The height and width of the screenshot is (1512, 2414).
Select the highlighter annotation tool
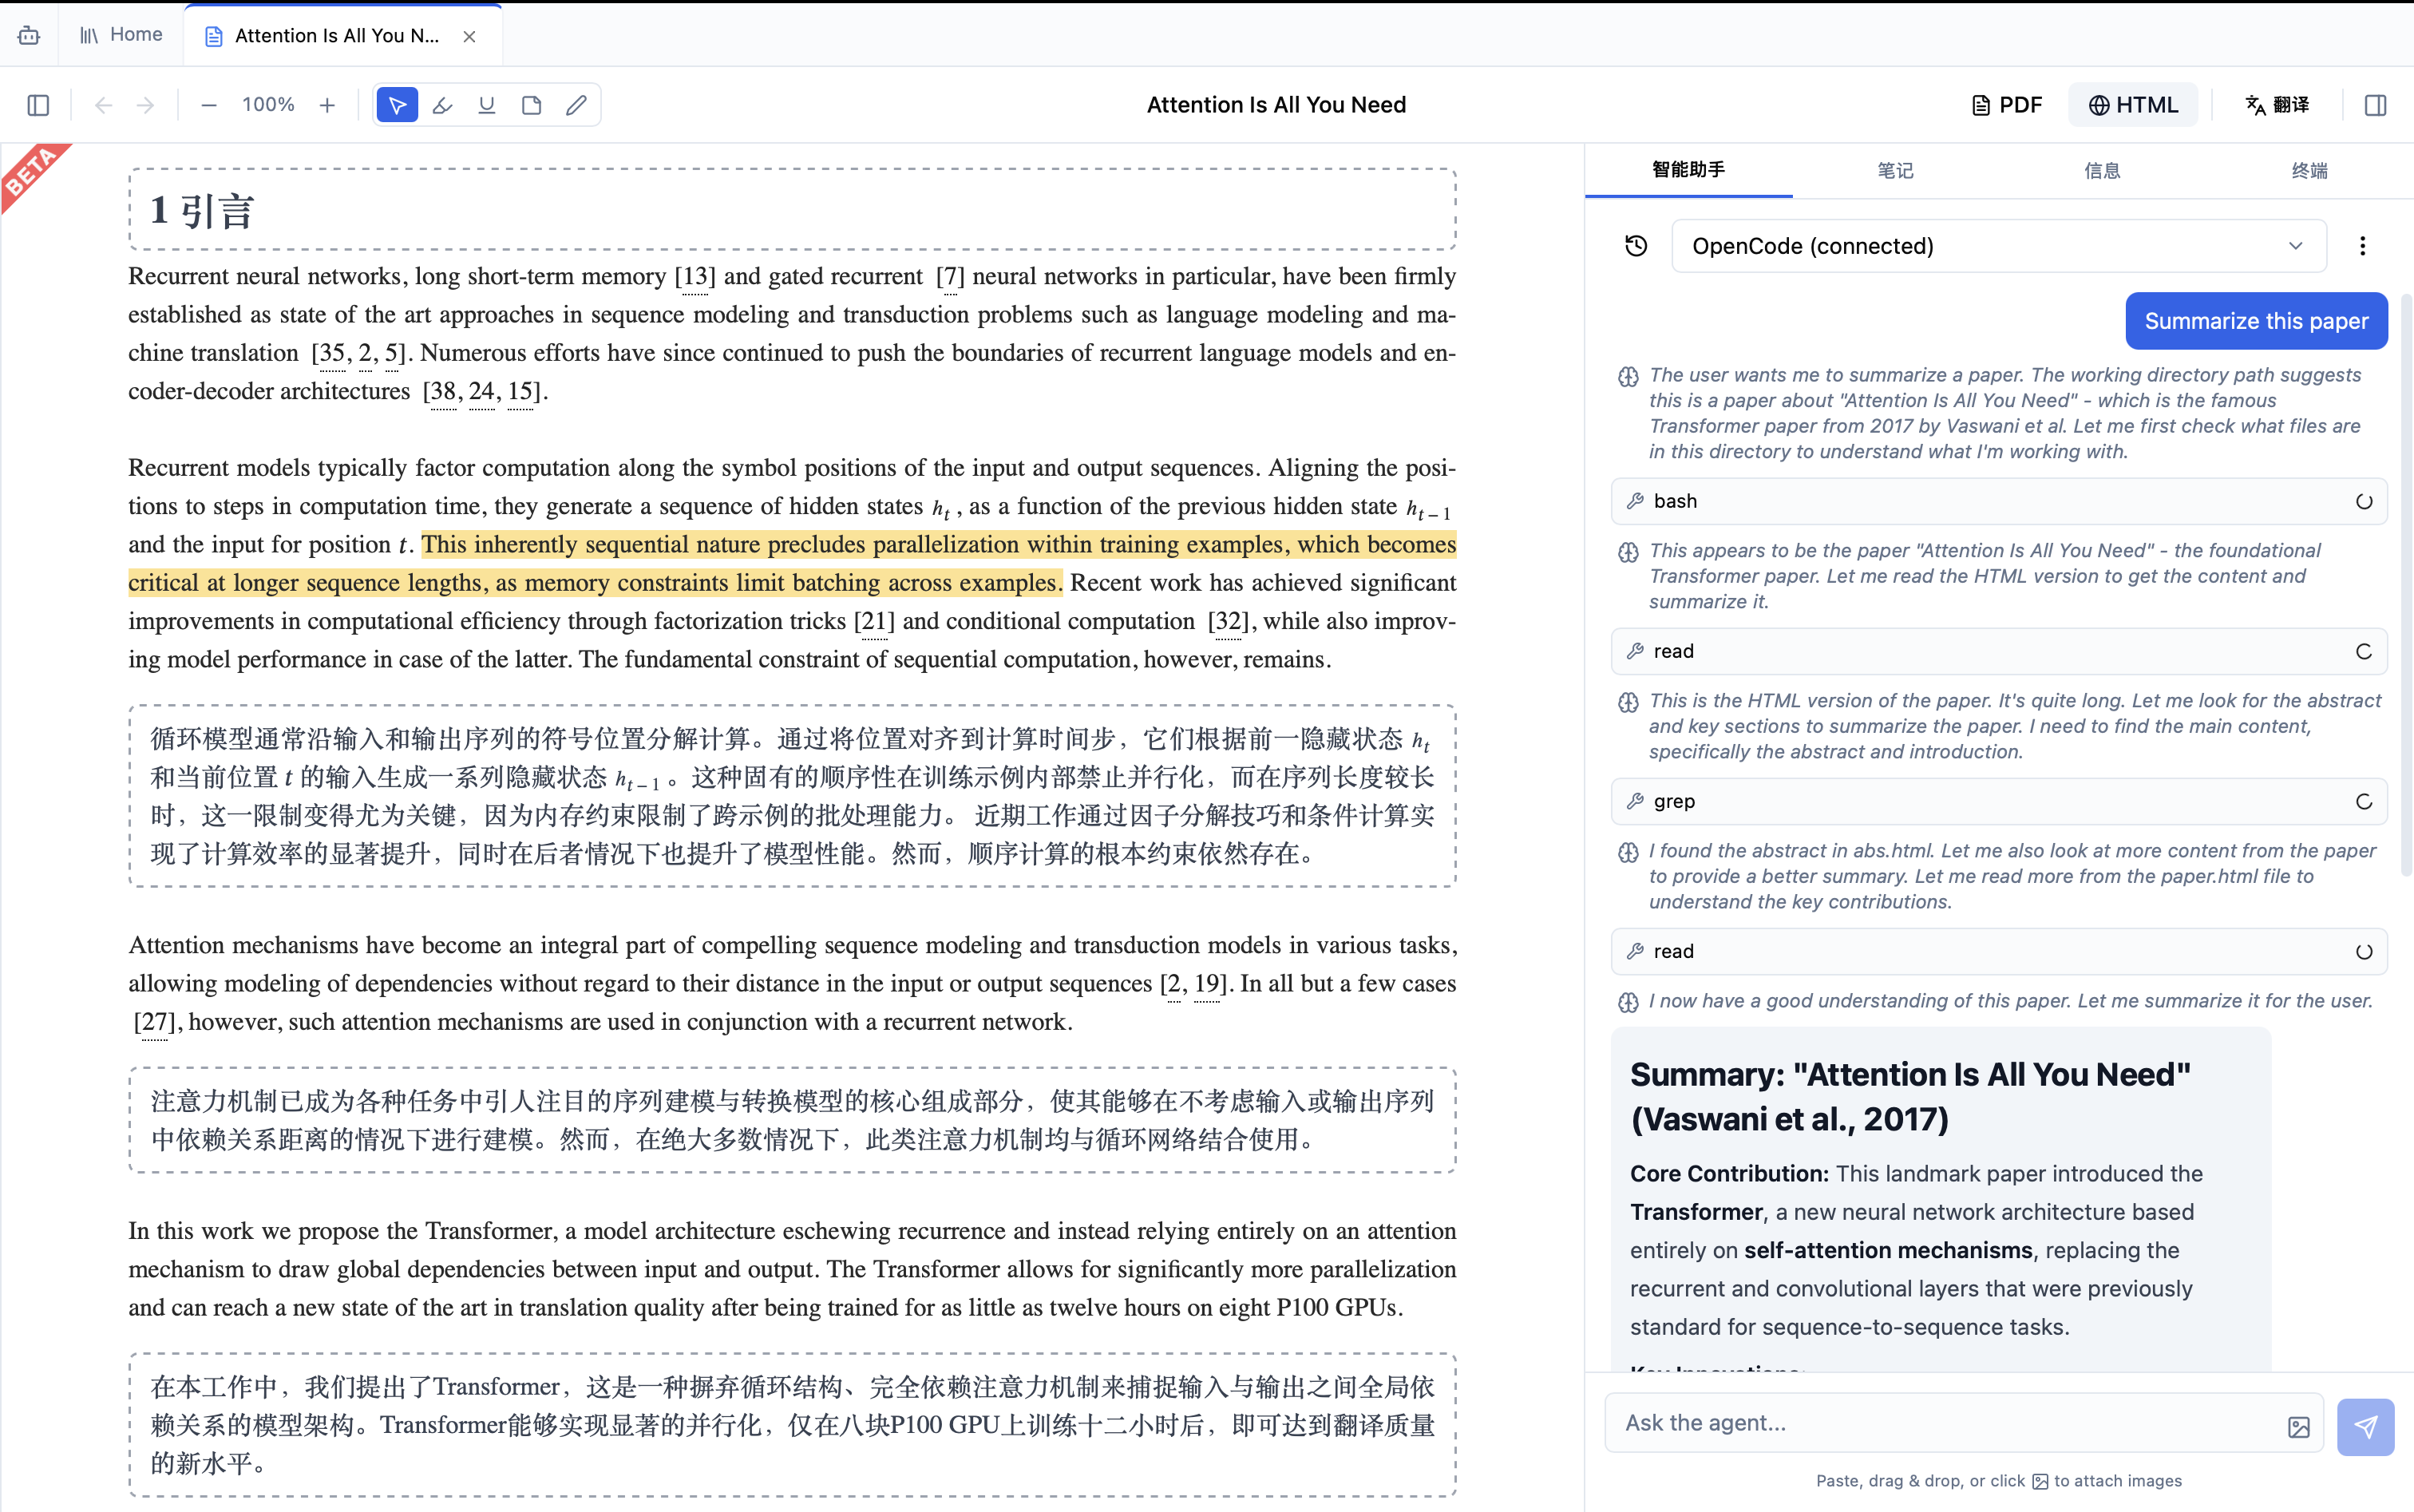tap(442, 105)
